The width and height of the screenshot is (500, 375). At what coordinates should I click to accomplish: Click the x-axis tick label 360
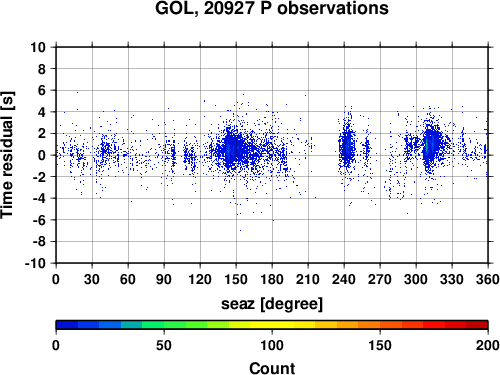pos(488,279)
